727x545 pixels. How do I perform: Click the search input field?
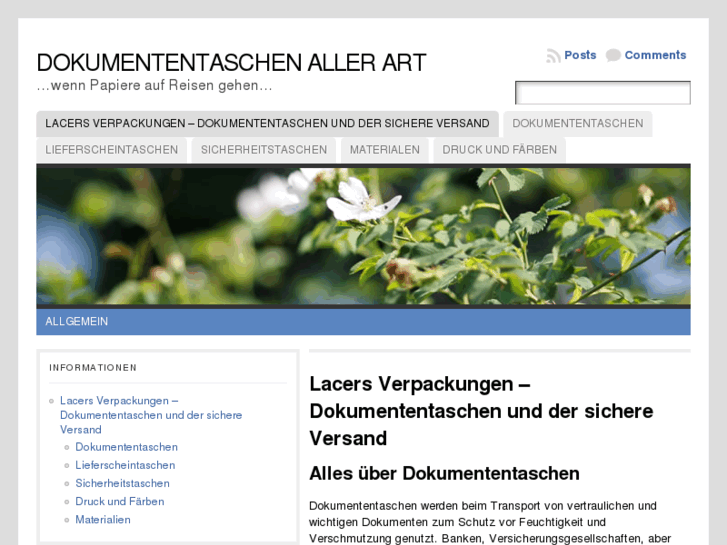point(602,93)
